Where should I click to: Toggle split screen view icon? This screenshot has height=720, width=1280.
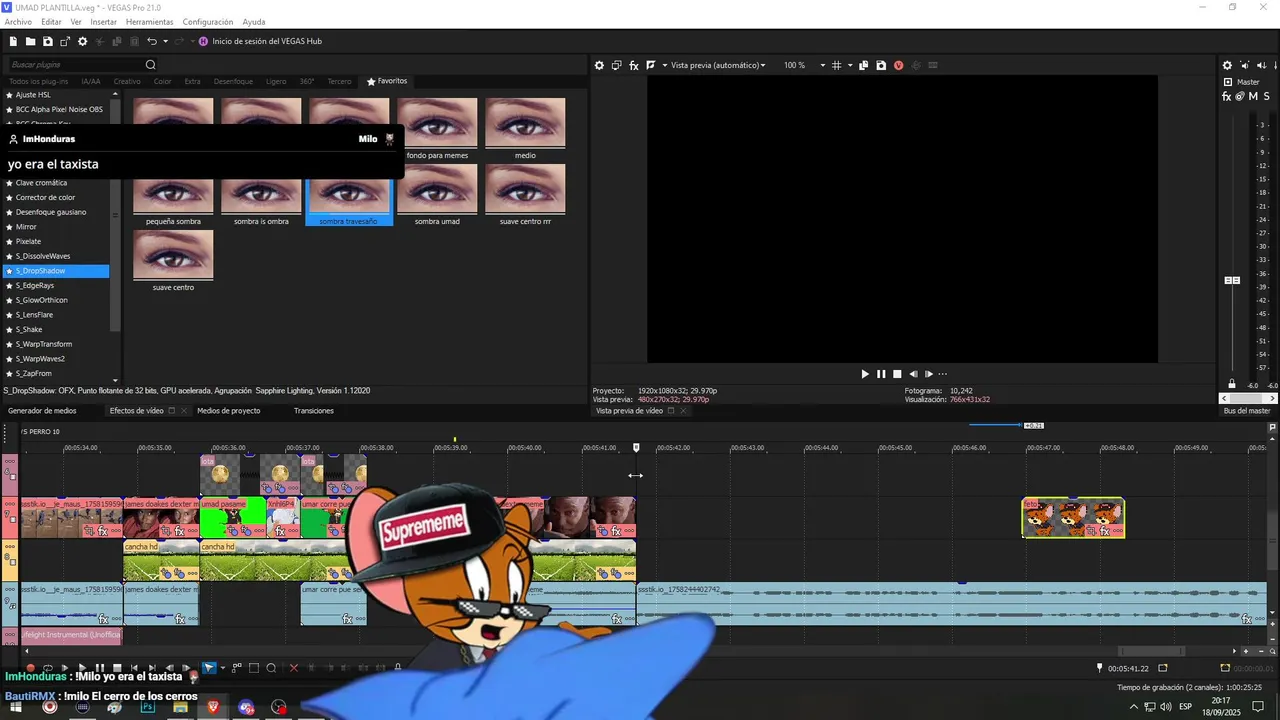click(651, 65)
